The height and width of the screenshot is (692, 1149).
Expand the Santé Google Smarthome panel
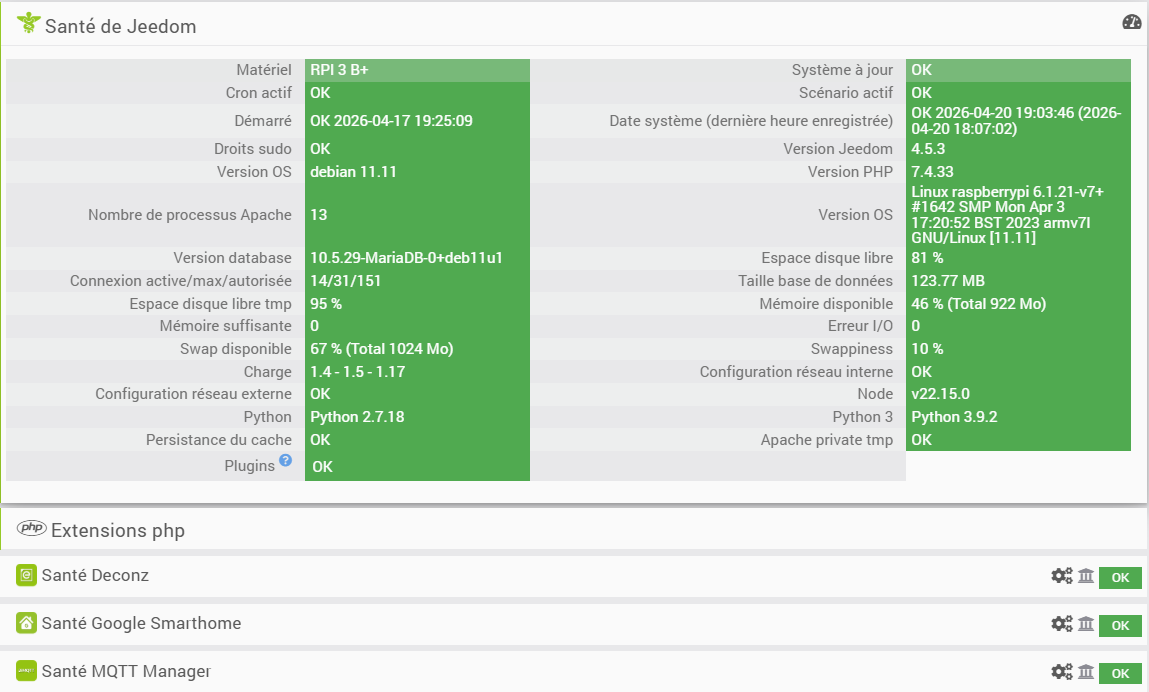click(x=141, y=624)
